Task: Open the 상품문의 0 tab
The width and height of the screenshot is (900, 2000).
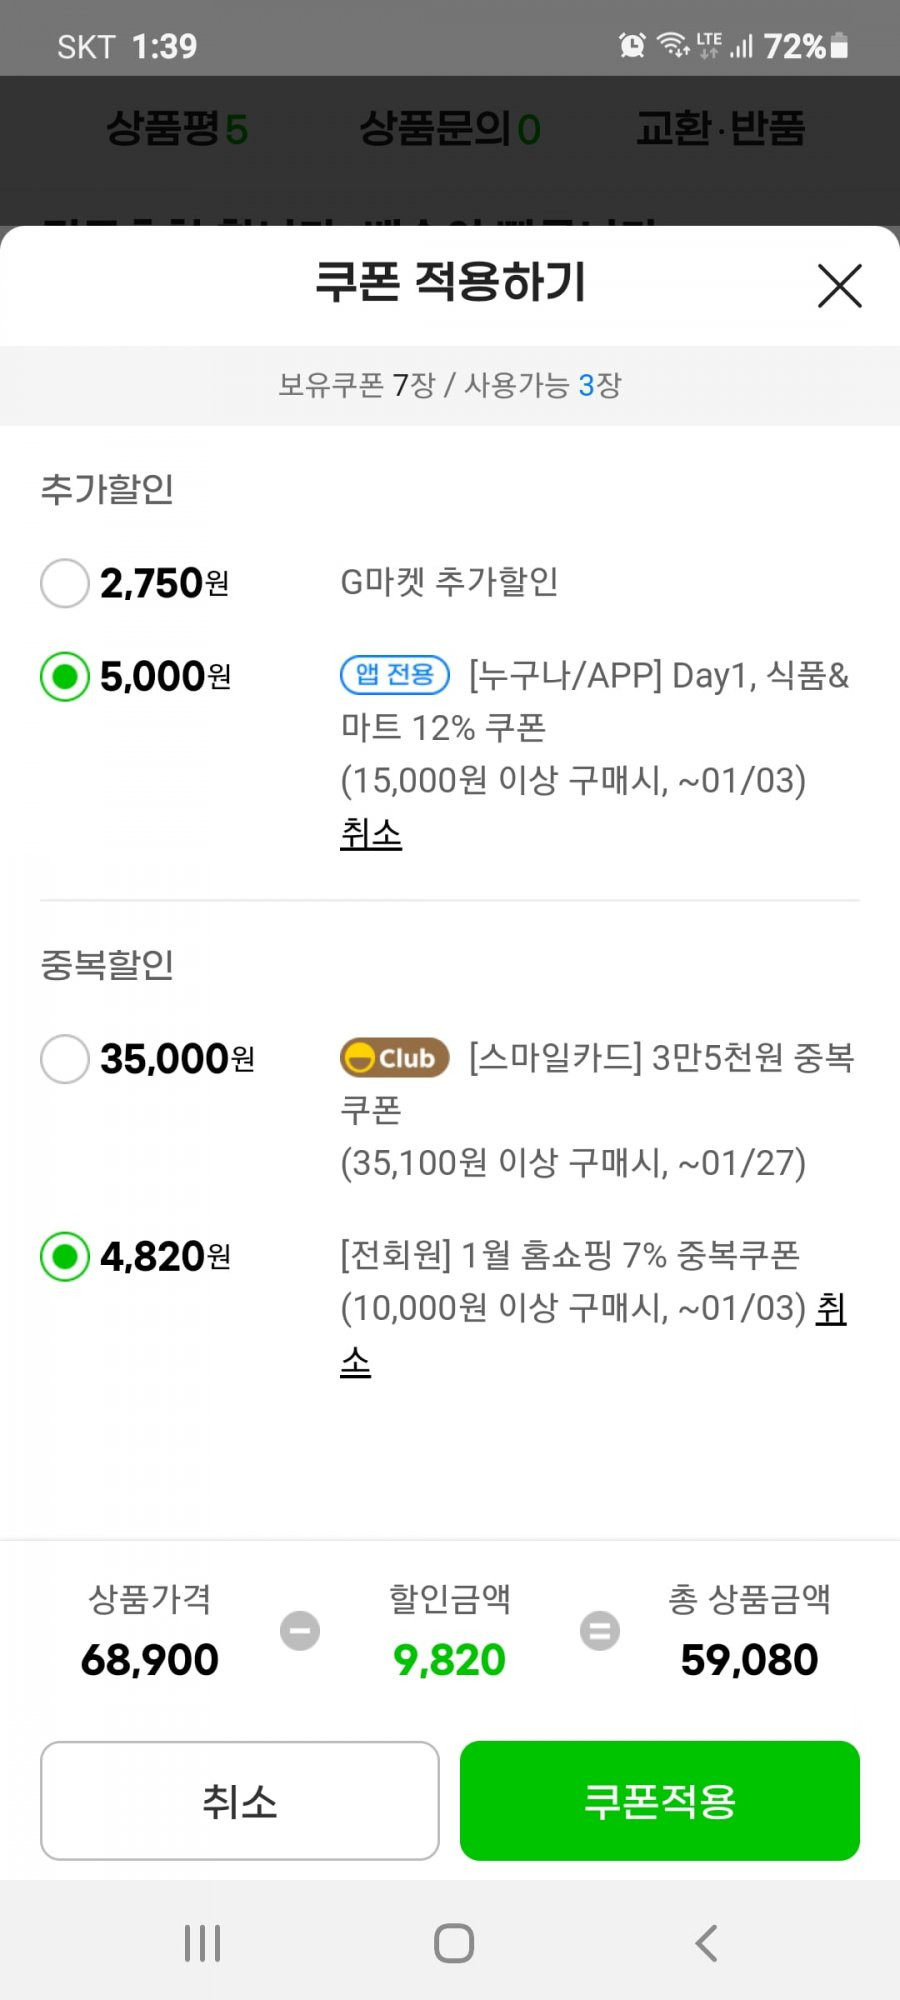Action: pyautogui.click(x=450, y=129)
